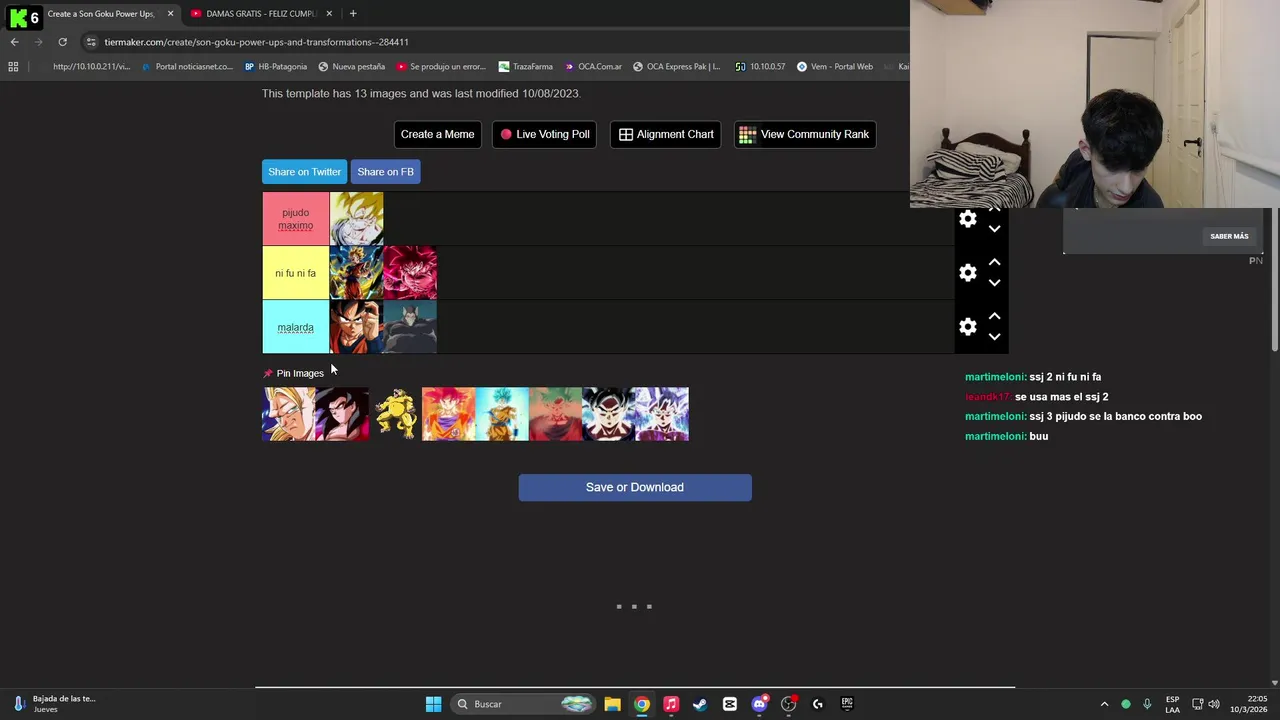Image resolution: width=1280 pixels, height=720 pixels.
Task: Open the microphone tray icon
Action: pyautogui.click(x=1147, y=704)
